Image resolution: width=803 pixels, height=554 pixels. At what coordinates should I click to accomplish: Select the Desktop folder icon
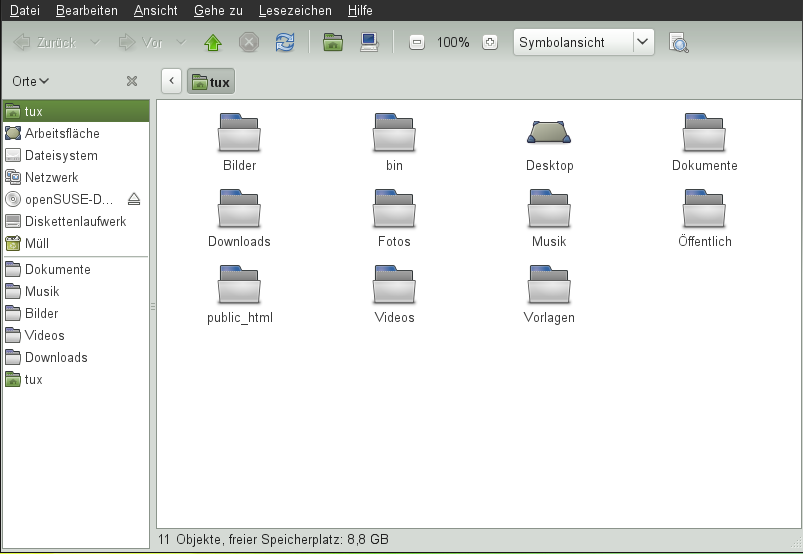point(549,133)
